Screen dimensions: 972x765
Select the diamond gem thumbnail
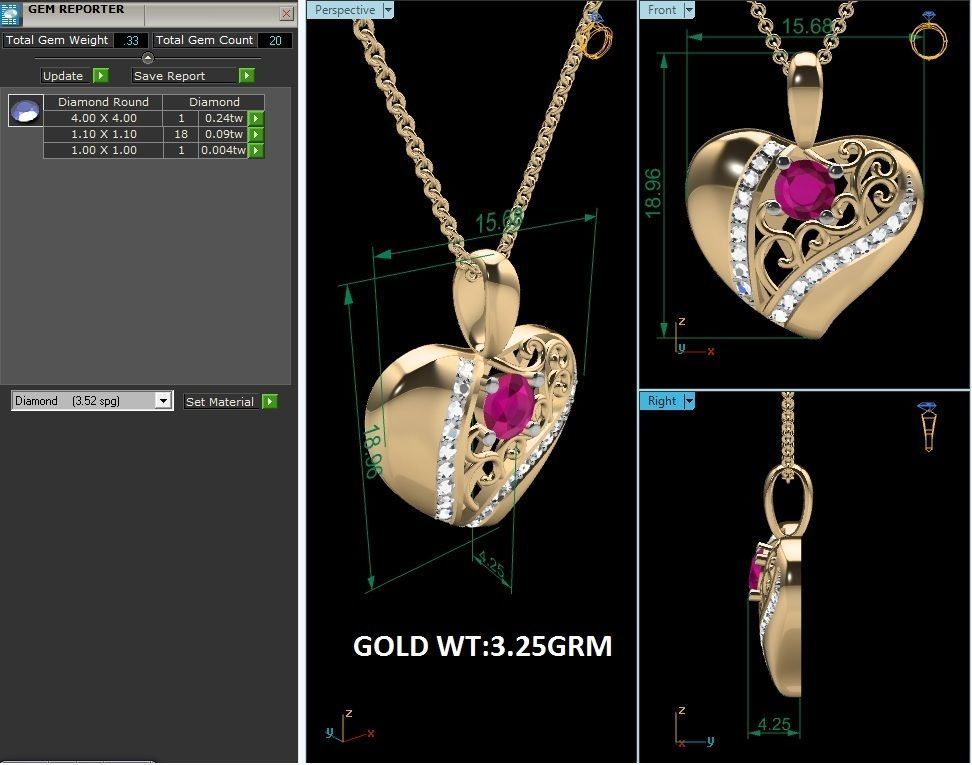coord(25,111)
